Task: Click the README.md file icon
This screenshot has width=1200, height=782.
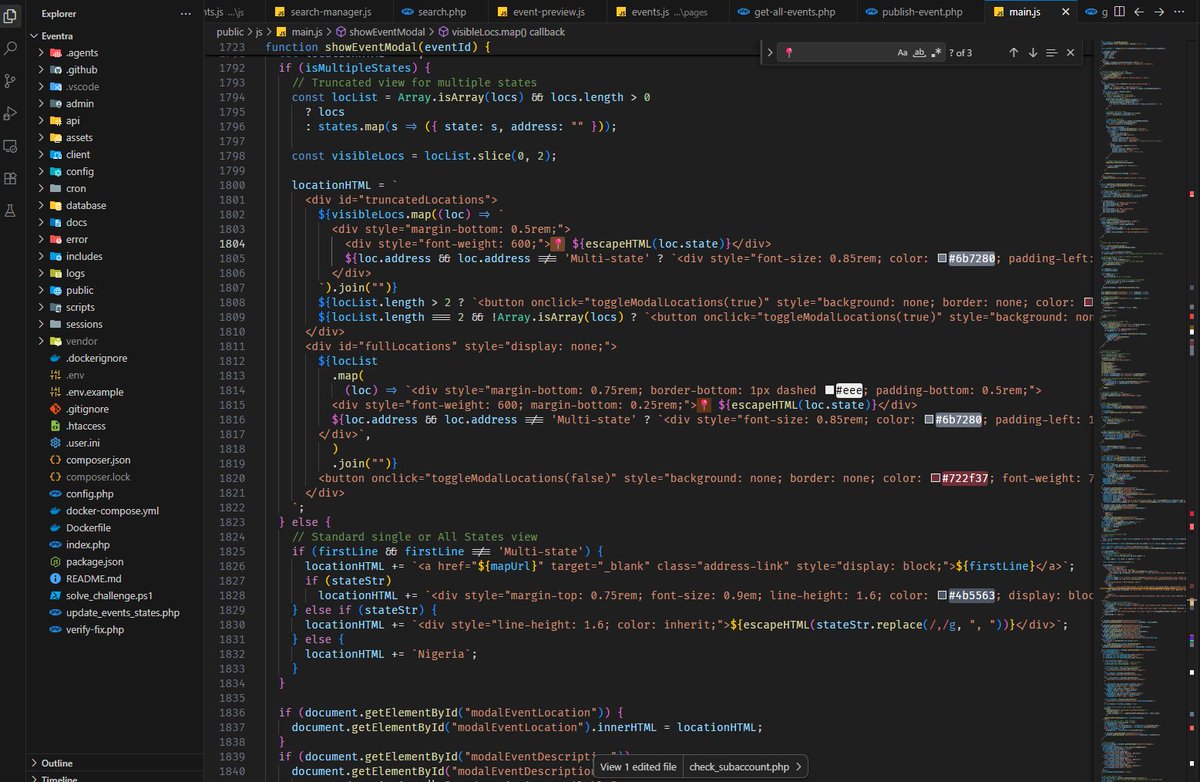Action: [57, 579]
